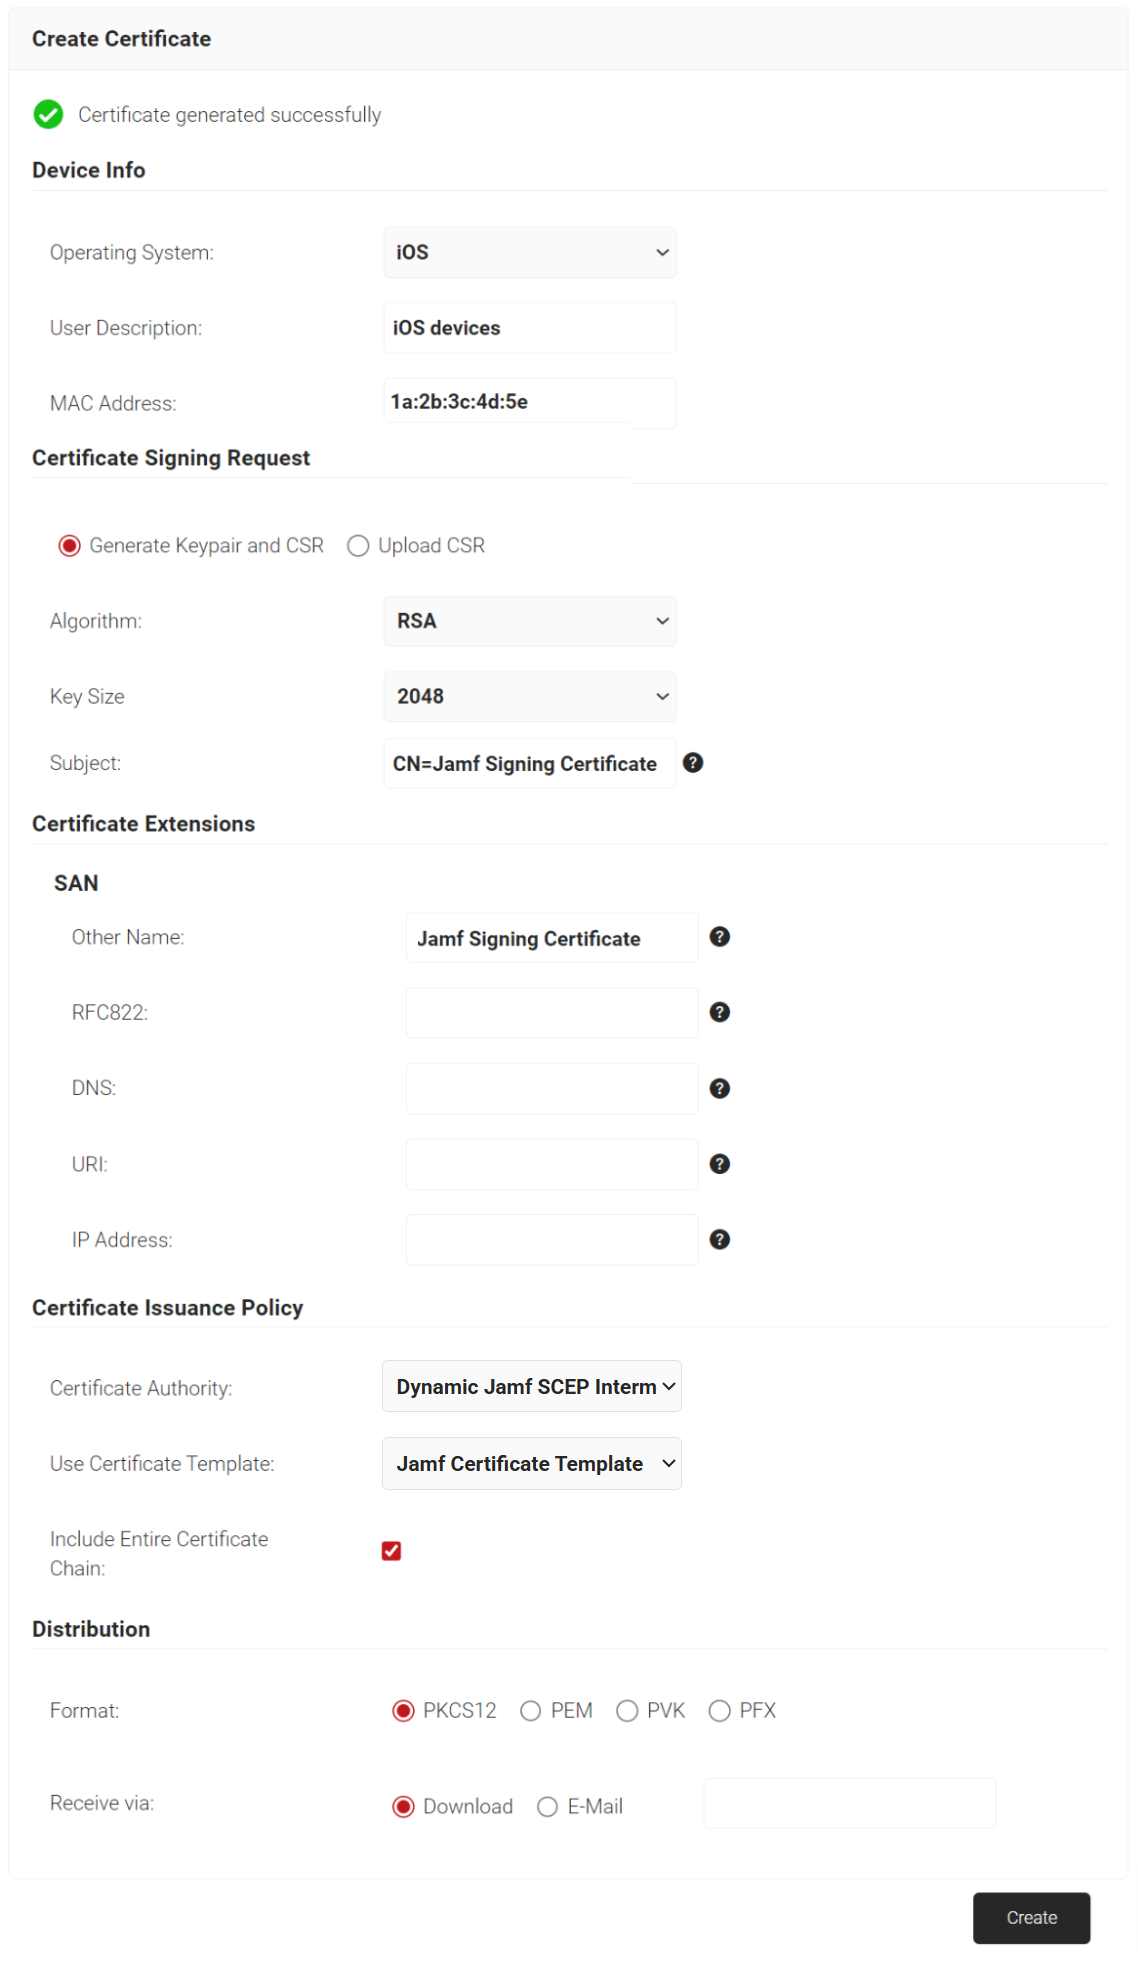
Task: Open the Operating System dropdown
Action: [x=530, y=252]
